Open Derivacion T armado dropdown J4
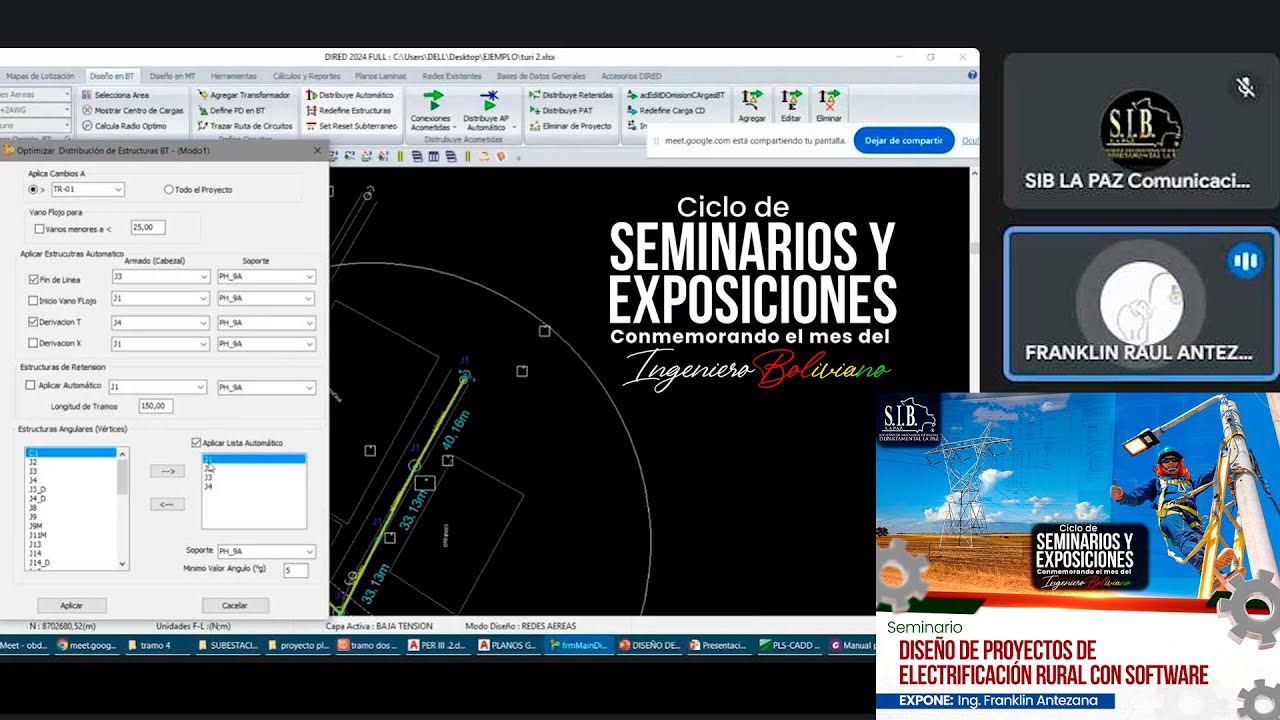Image resolution: width=1280 pixels, height=720 pixels. [x=160, y=323]
